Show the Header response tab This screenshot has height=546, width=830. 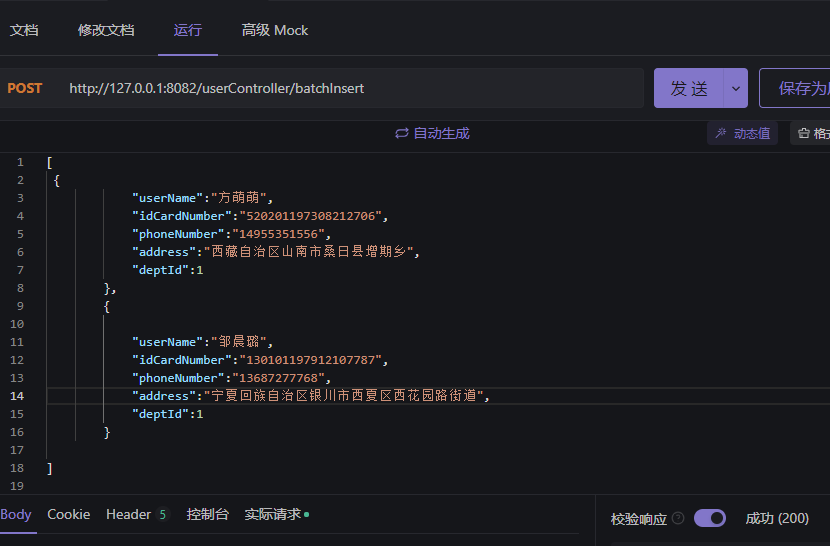[x=136, y=514]
